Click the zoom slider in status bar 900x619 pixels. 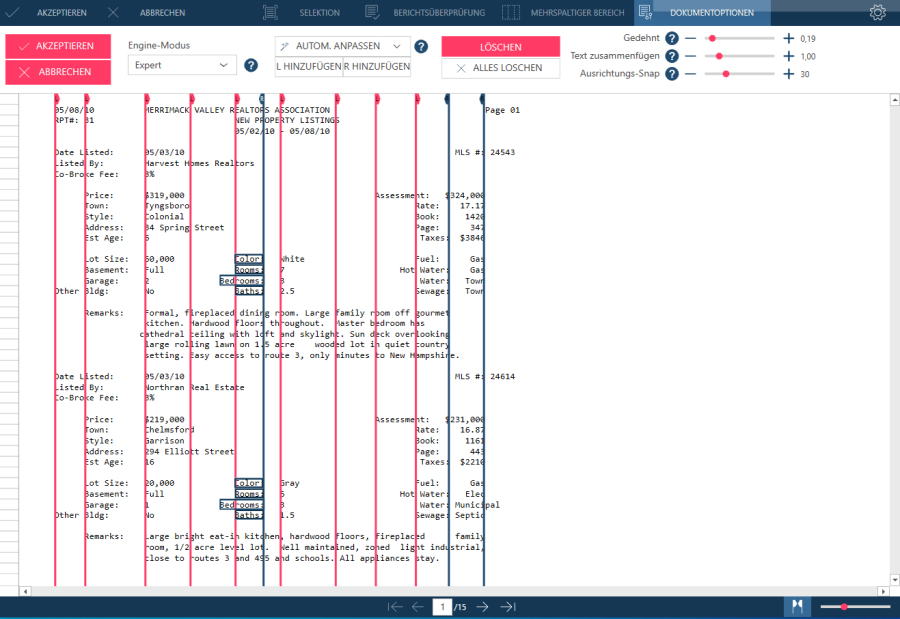[x=855, y=607]
